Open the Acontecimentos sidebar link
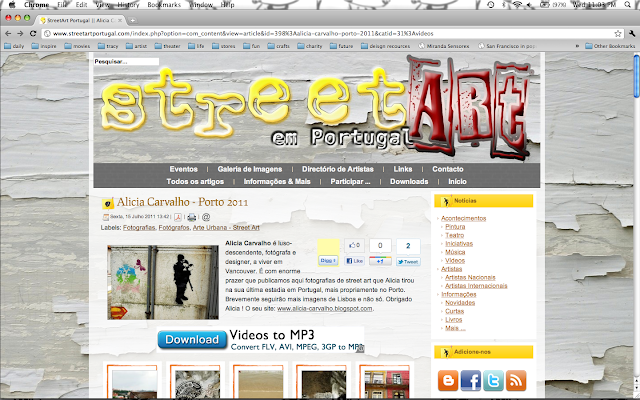 pyautogui.click(x=463, y=218)
